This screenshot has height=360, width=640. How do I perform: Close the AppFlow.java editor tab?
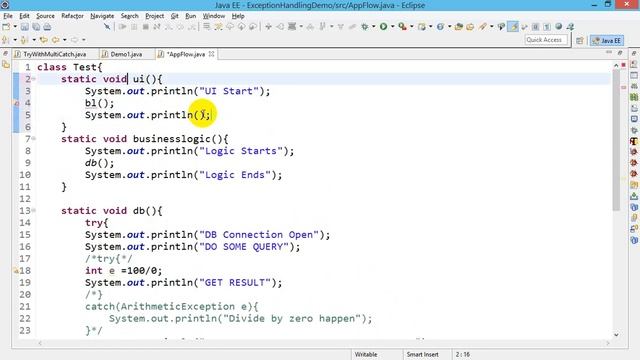[211, 54]
